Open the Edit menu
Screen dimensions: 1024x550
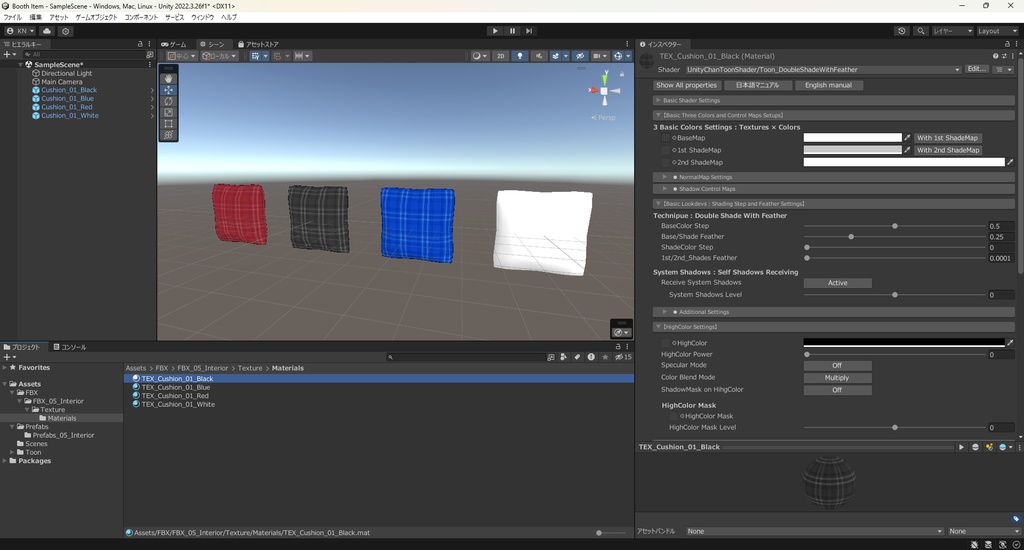point(35,17)
